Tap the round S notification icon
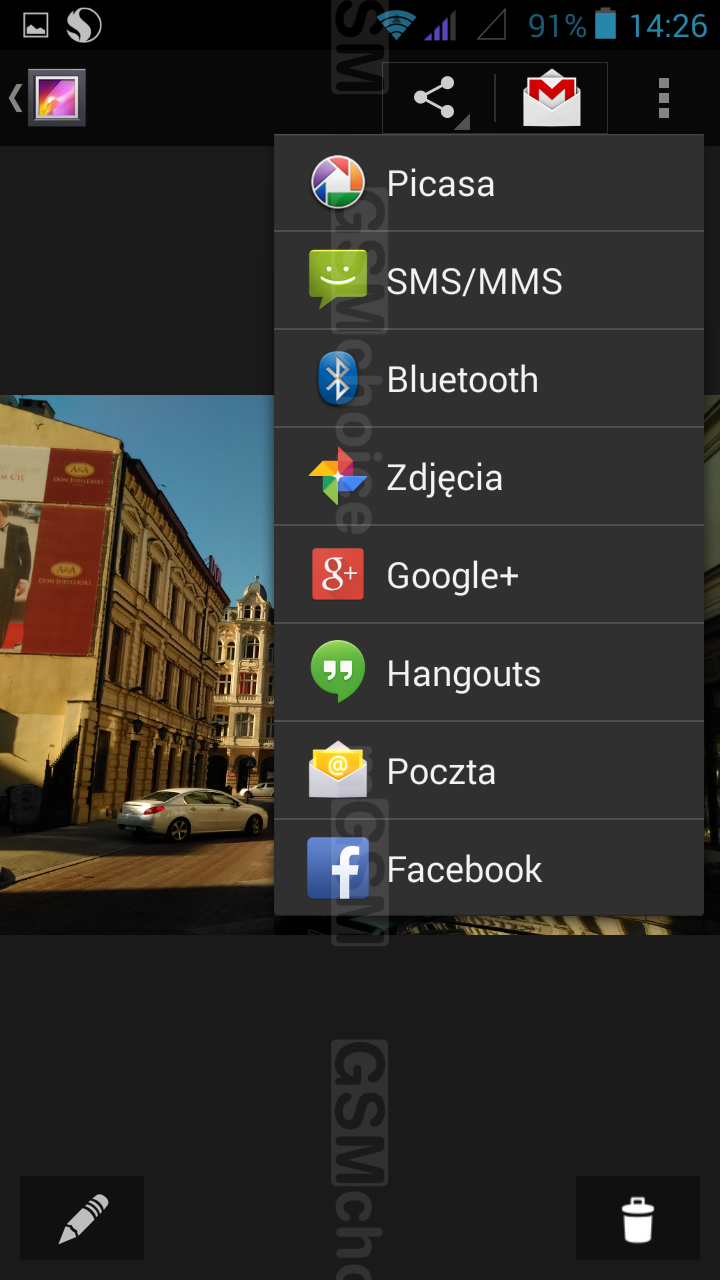This screenshot has width=720, height=1280. [84, 25]
